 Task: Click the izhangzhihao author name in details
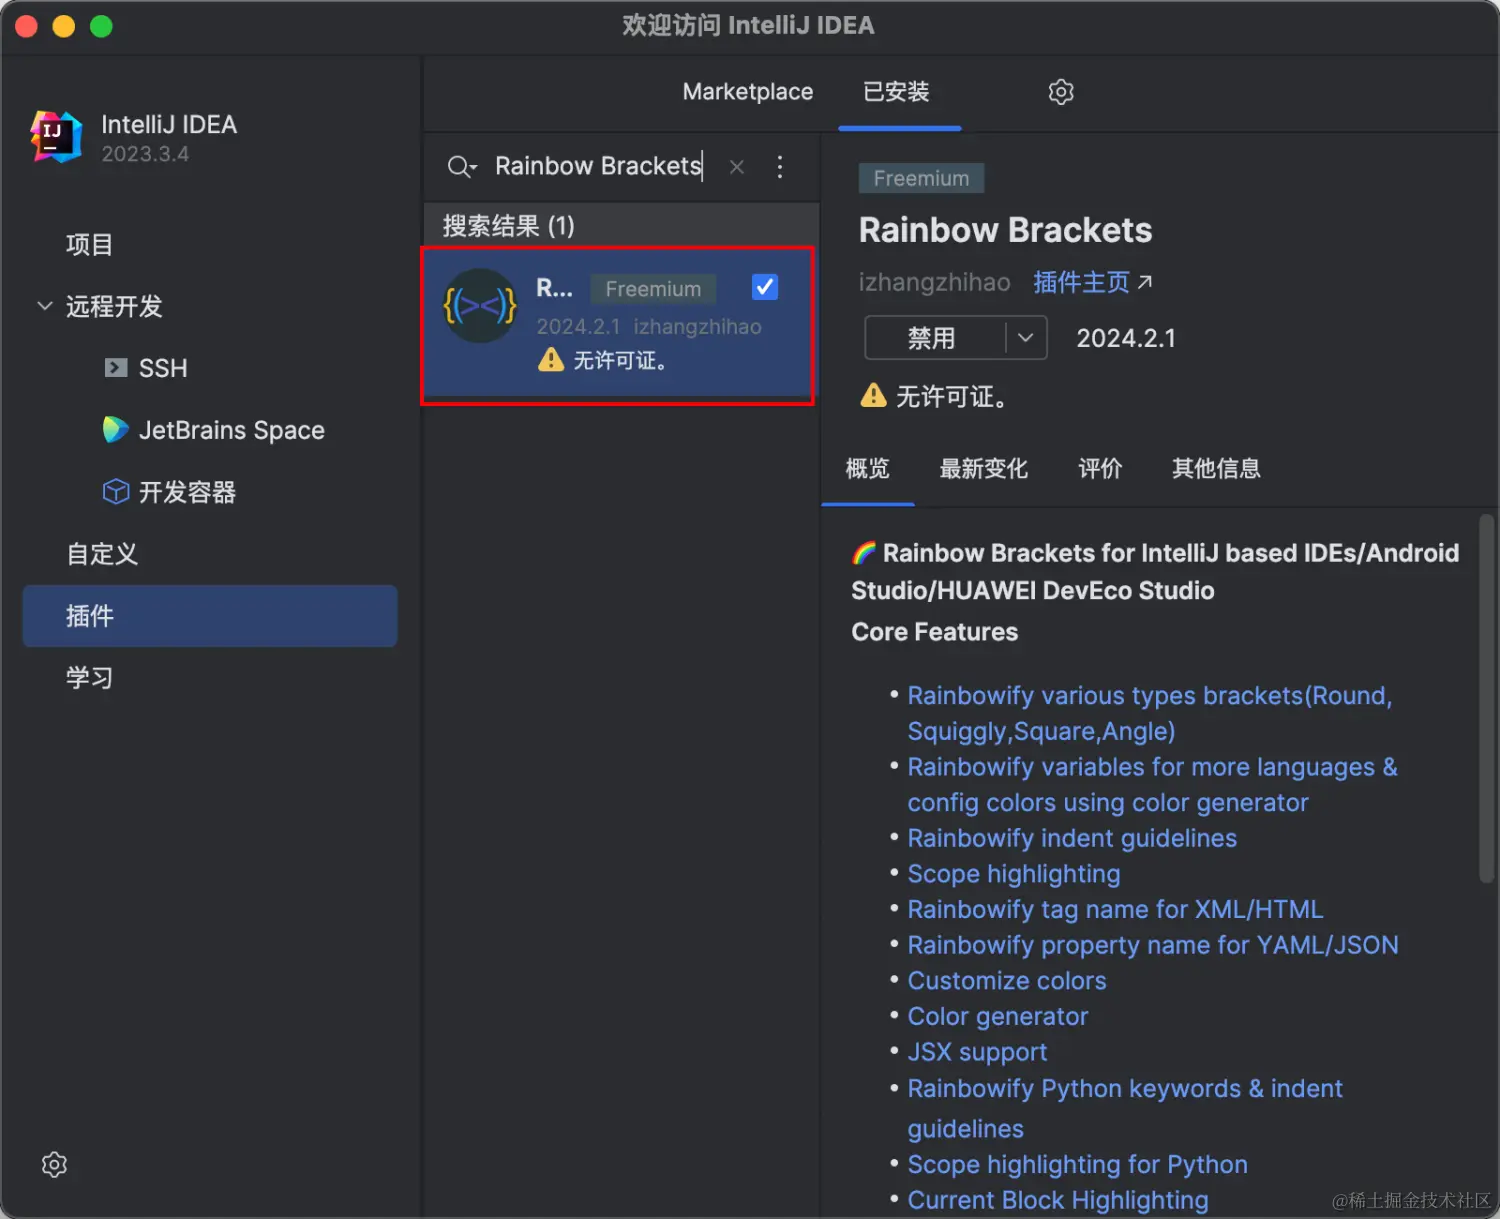[934, 283]
